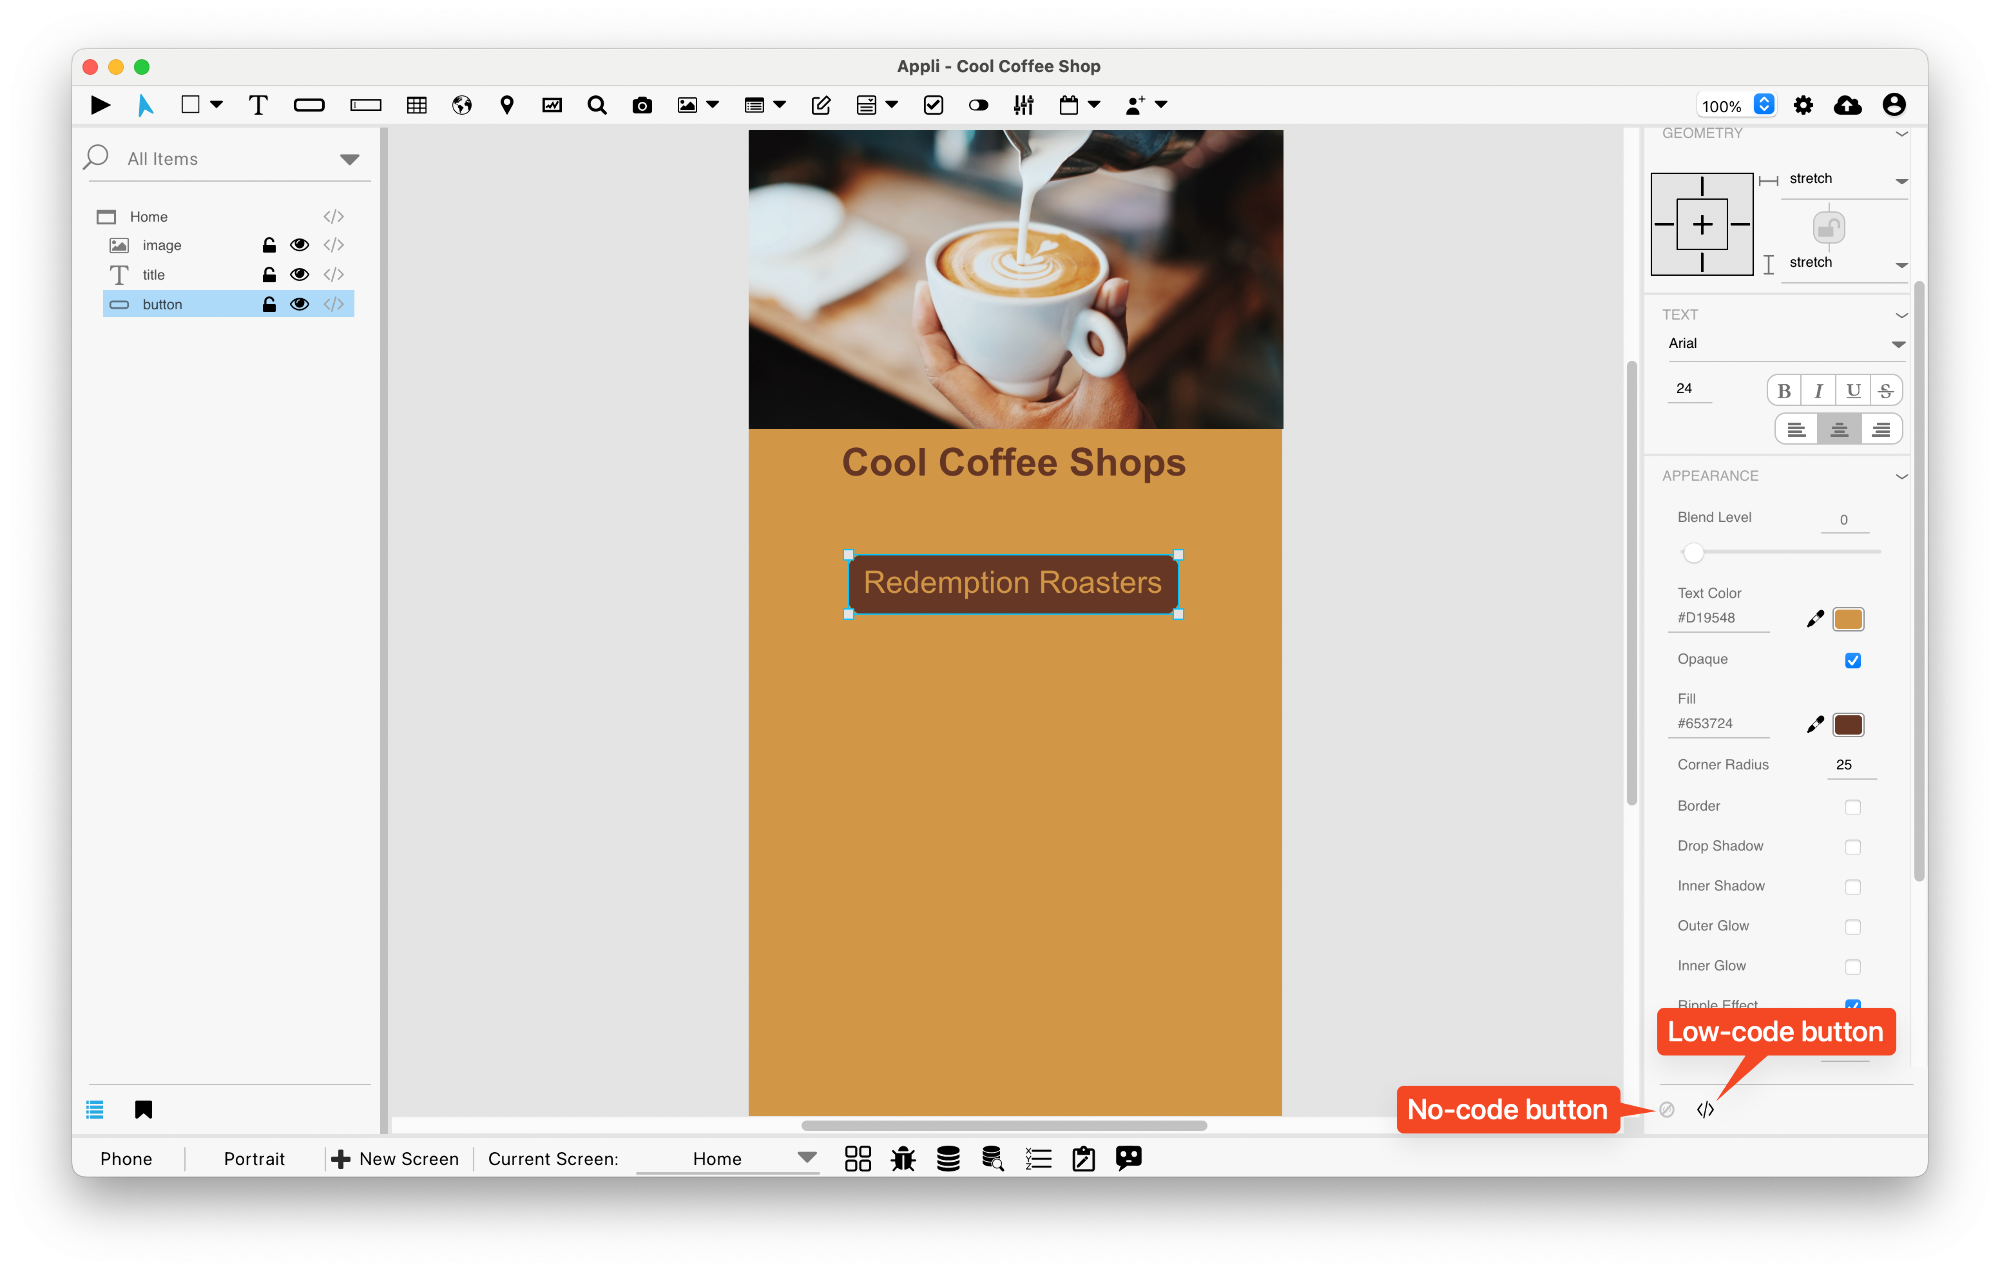Collapse the APPEARANCE section
2000x1272 pixels.
(x=1901, y=477)
